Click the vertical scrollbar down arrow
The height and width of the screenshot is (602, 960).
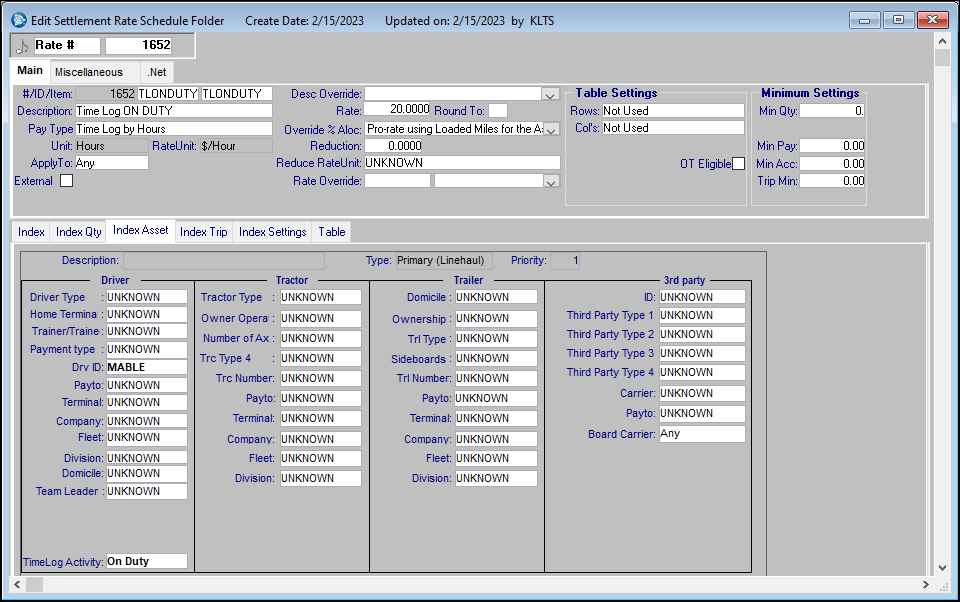point(942,568)
